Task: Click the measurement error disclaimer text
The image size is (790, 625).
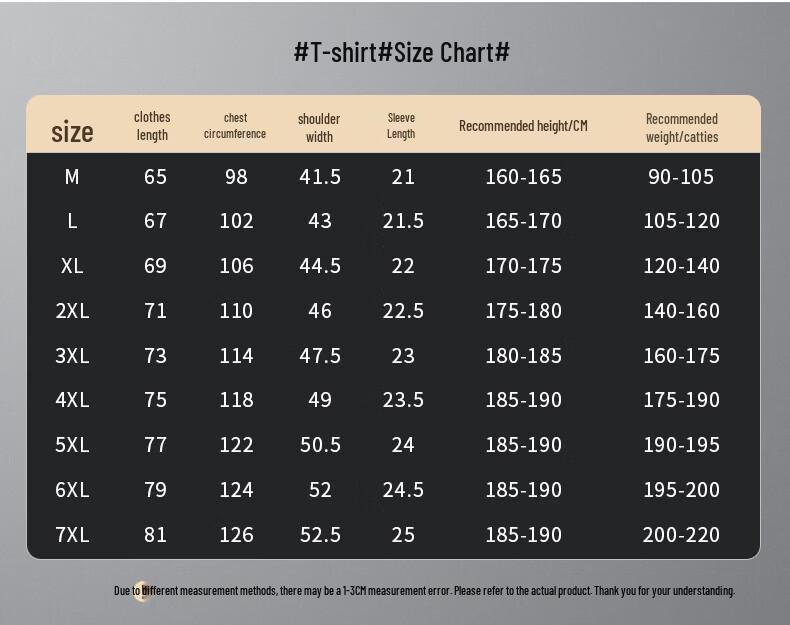Action: tap(424, 590)
